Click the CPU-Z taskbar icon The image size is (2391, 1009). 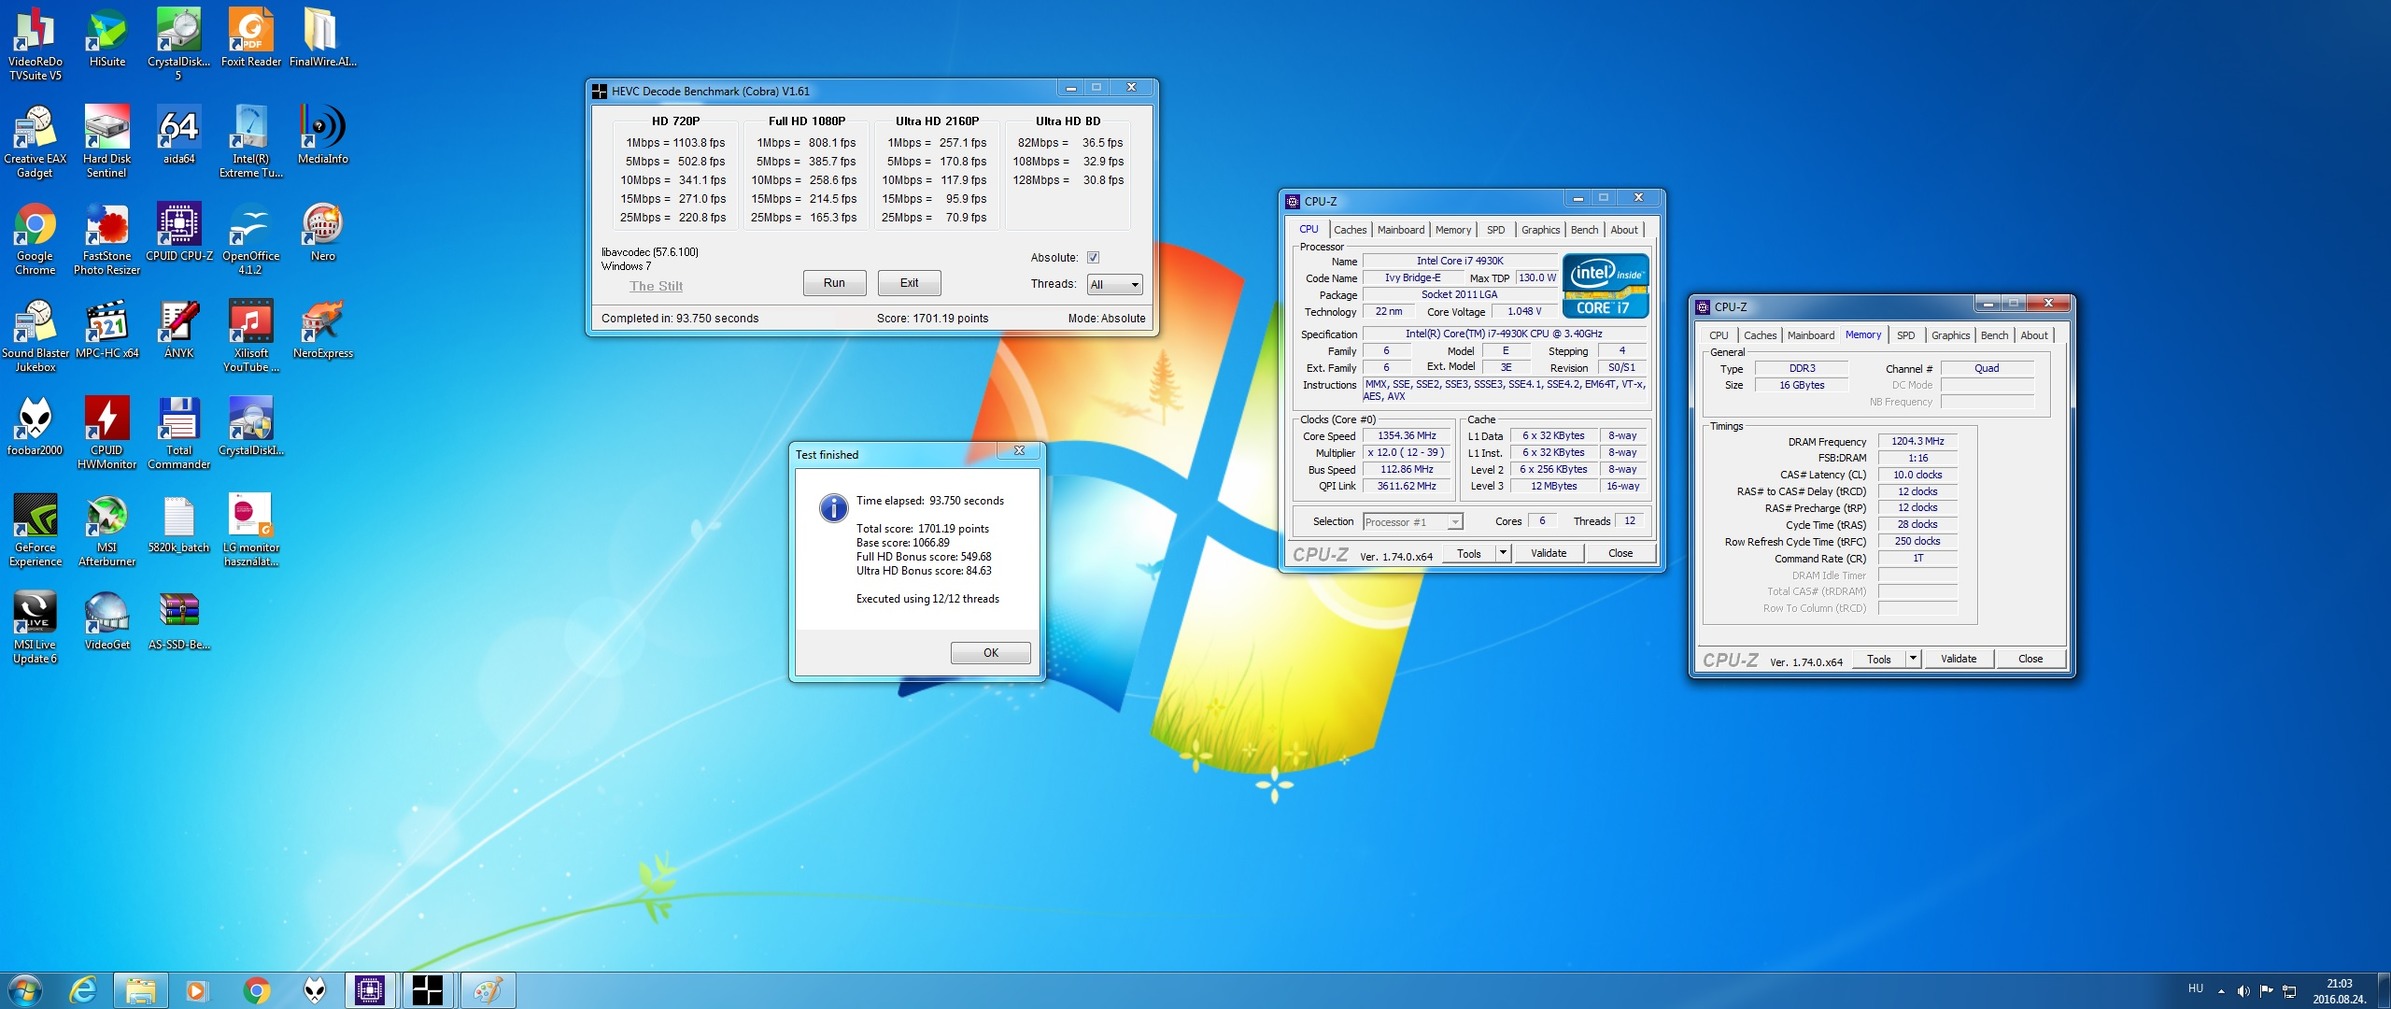[x=370, y=990]
